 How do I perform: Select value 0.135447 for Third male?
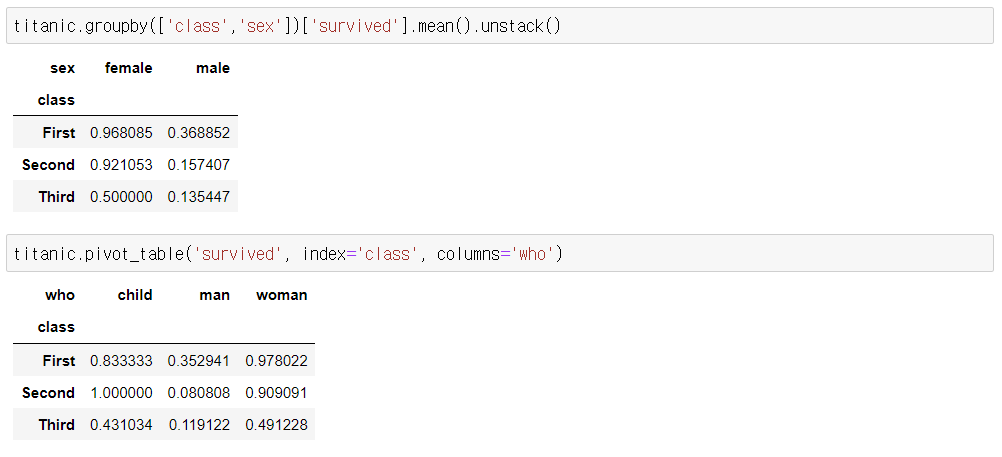pos(199,197)
